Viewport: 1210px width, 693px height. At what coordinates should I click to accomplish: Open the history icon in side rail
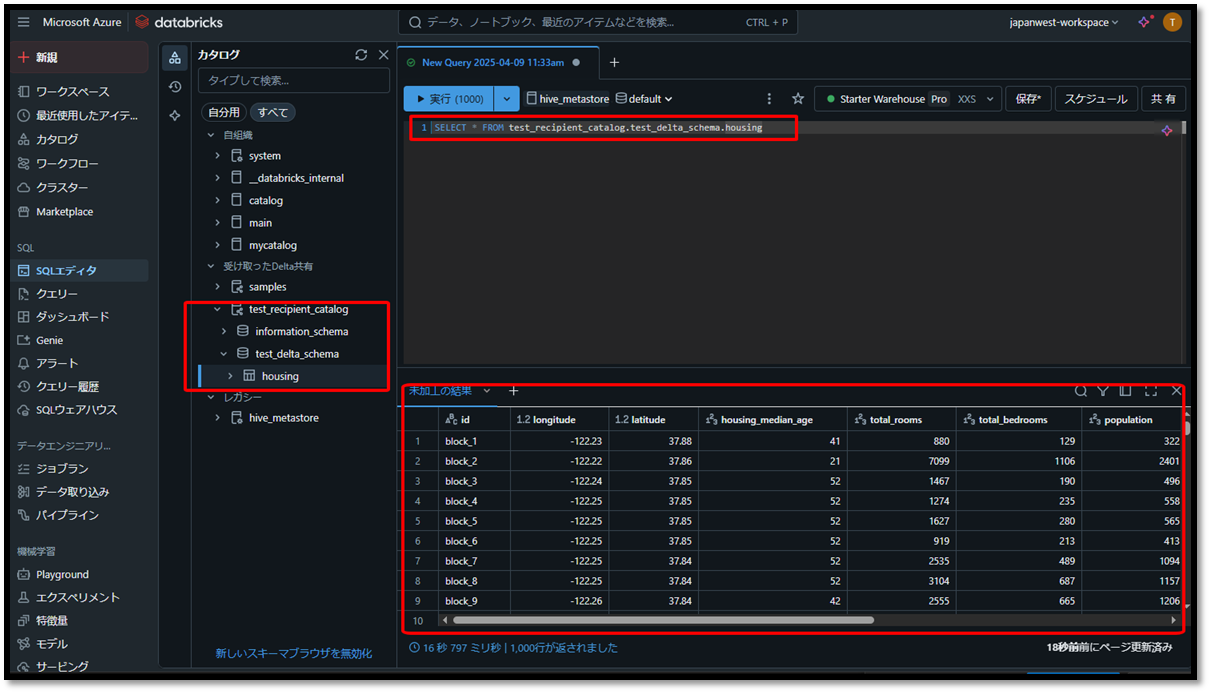click(175, 87)
